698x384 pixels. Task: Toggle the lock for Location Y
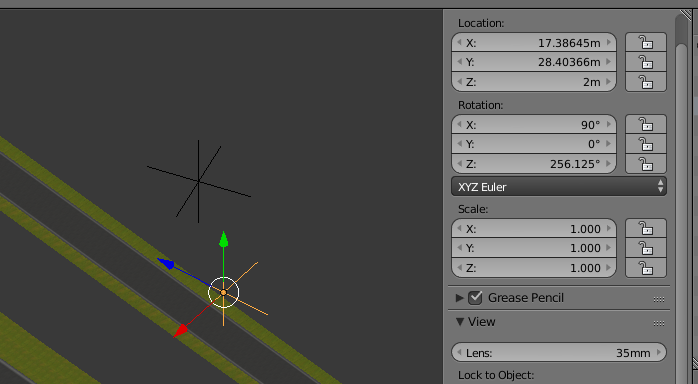[645, 62]
